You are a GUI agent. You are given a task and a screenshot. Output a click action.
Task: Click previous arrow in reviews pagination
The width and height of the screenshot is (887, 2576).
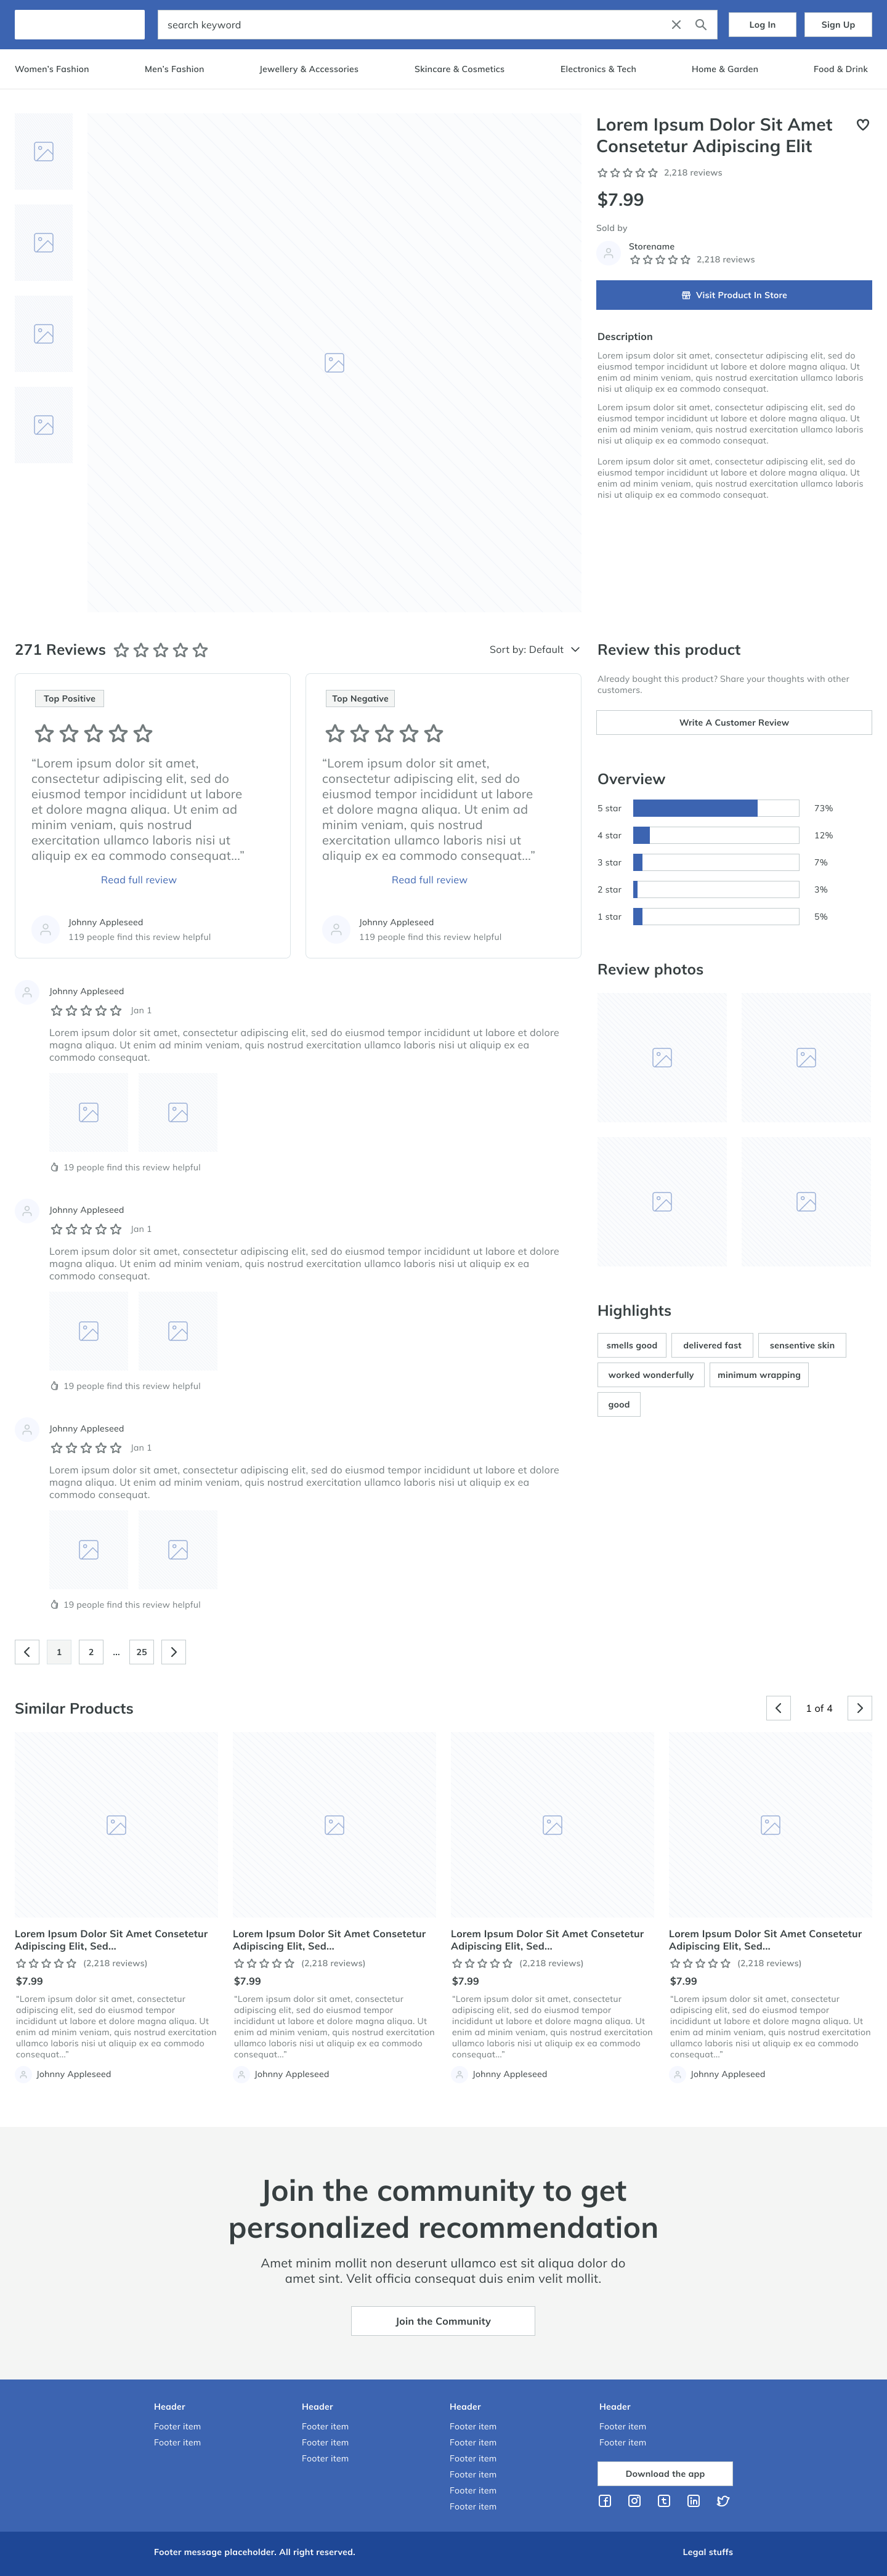coord(27,1652)
